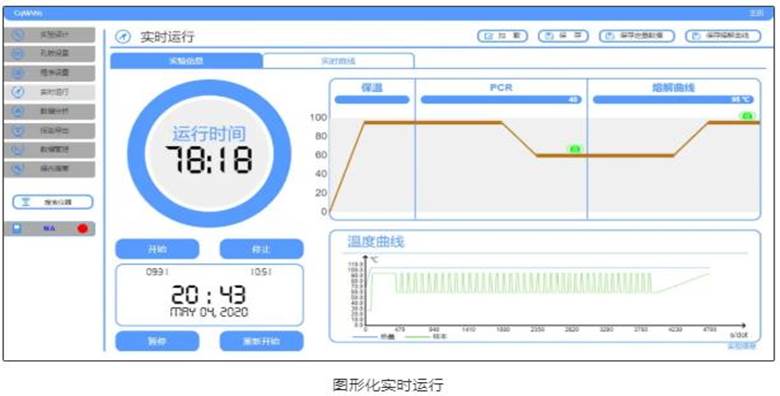Click the red status indicator dot
The image size is (780, 396).
pos(83,229)
